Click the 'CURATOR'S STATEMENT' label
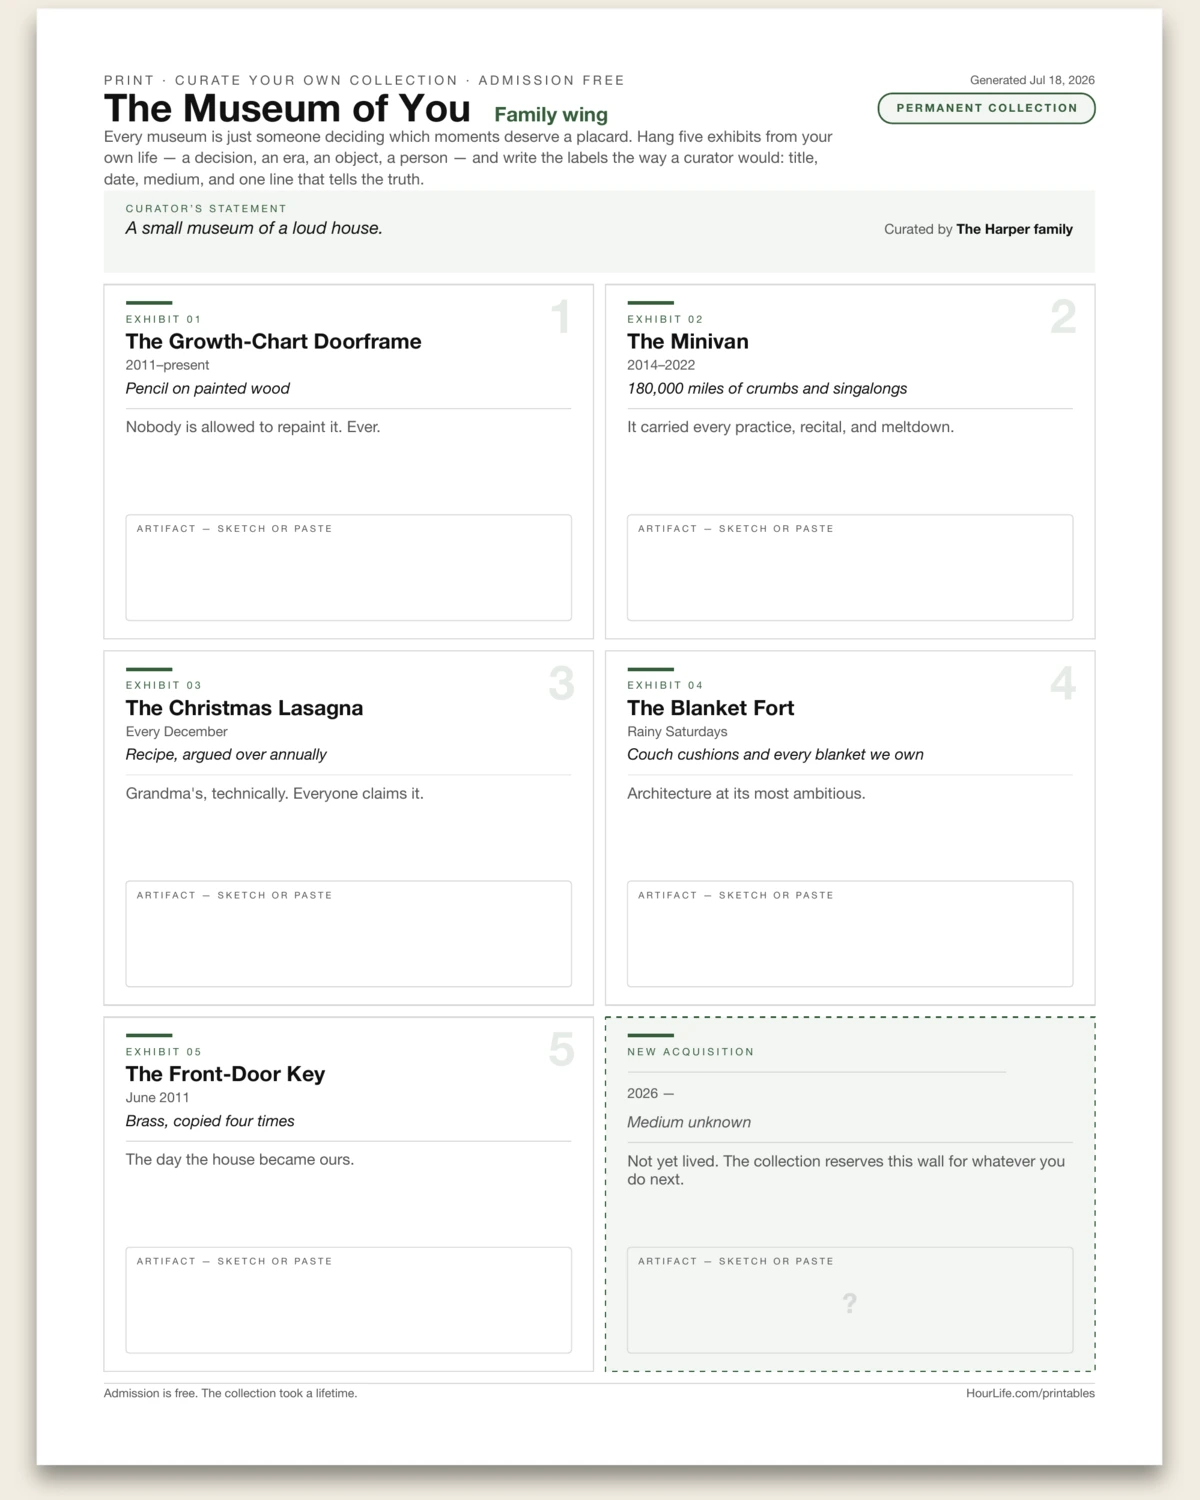 [206, 209]
